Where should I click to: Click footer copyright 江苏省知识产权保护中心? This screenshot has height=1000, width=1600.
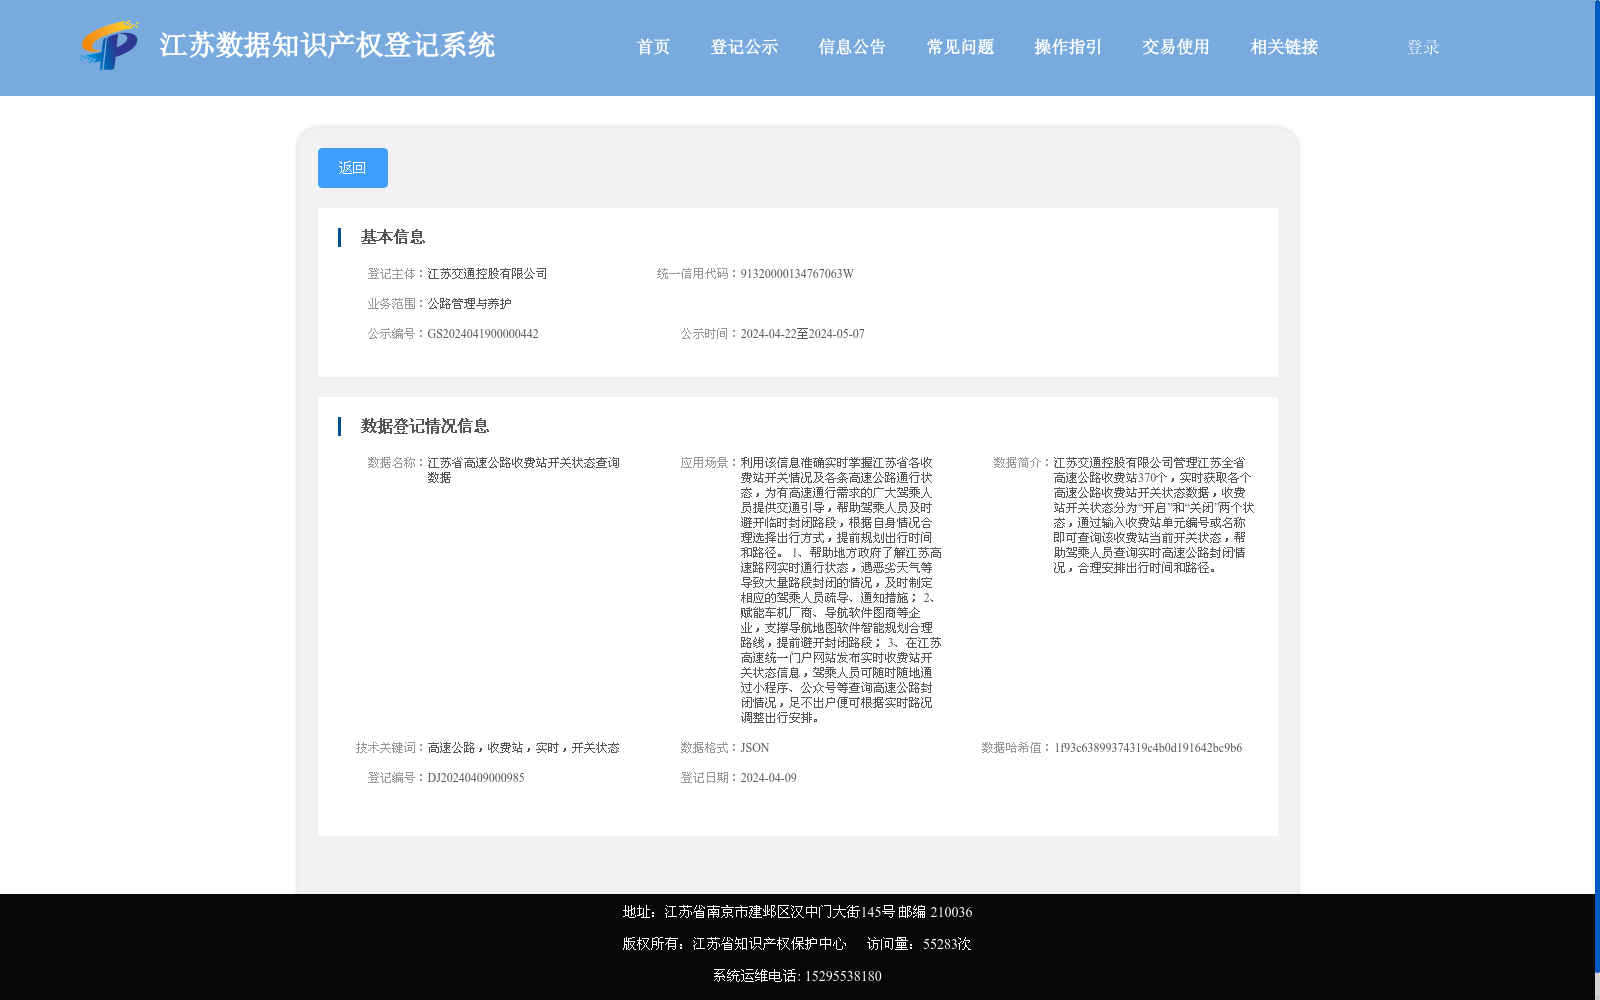point(769,944)
